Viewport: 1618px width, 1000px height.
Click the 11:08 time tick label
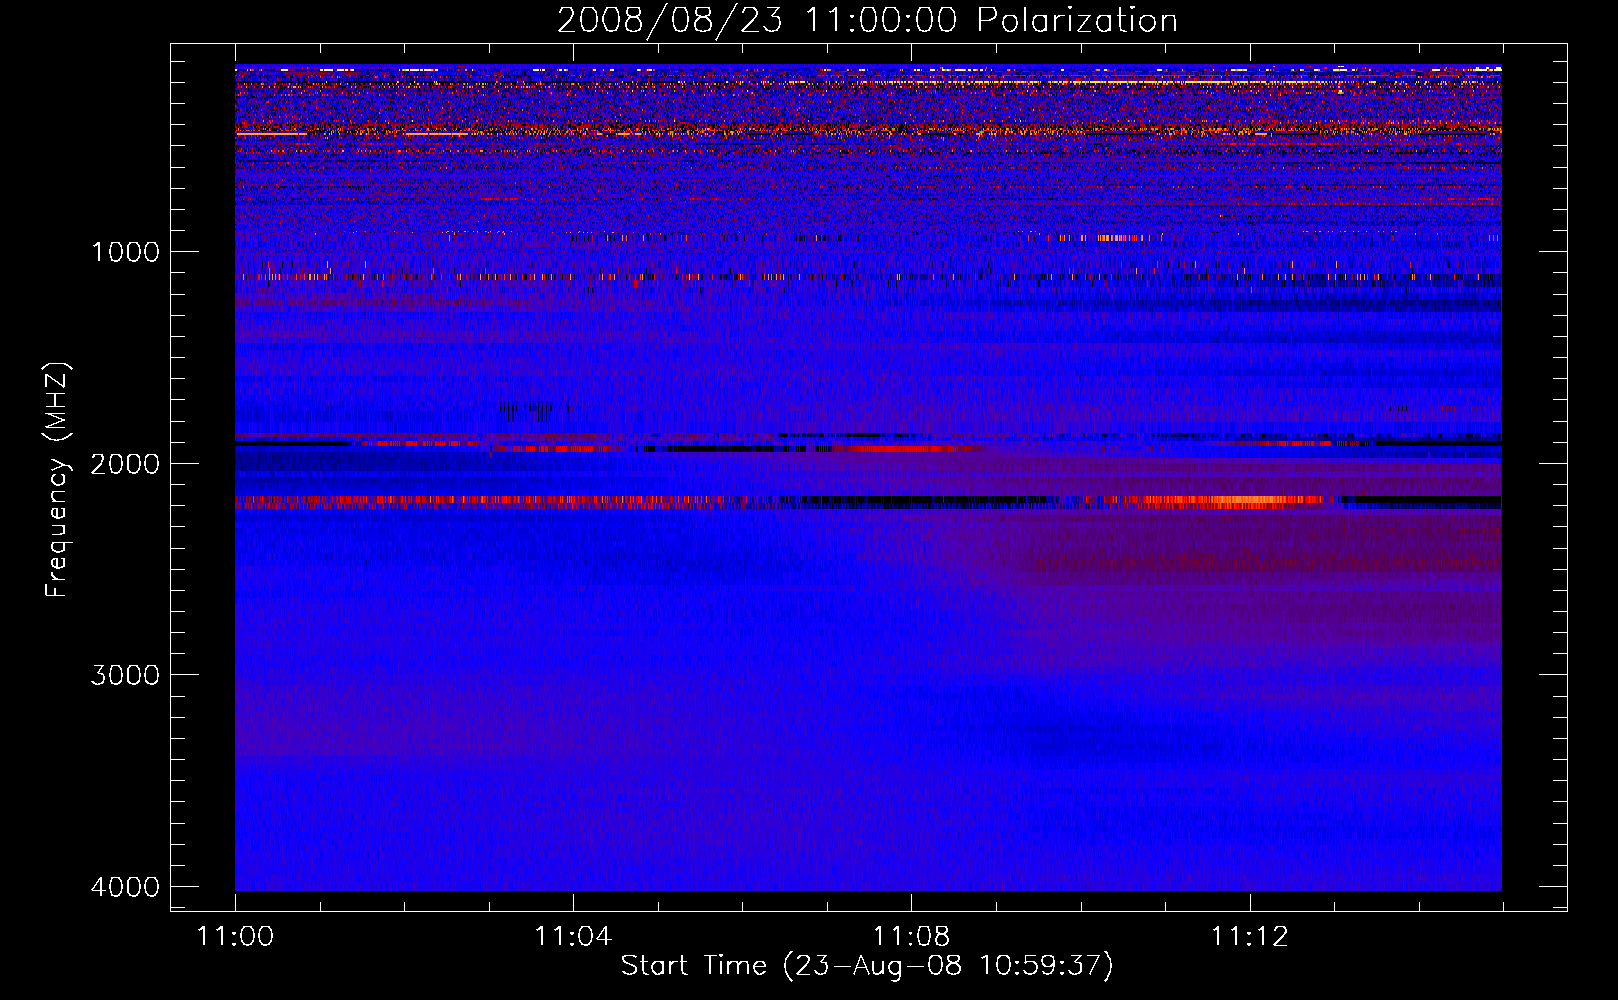911,937
